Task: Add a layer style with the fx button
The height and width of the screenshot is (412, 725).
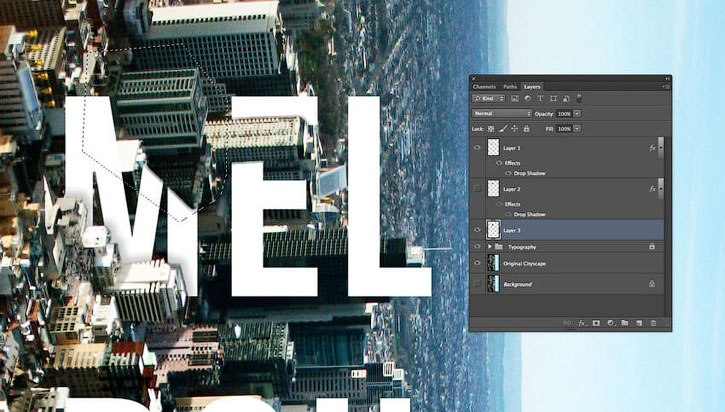Action: [582, 323]
